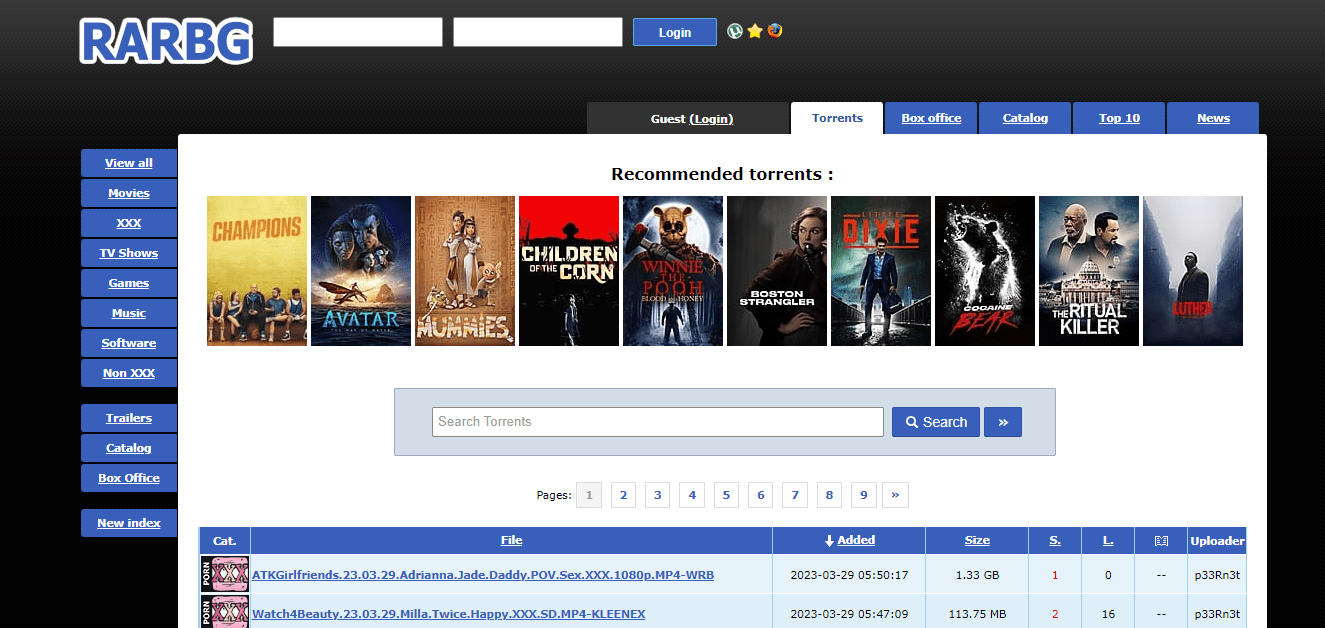
Task: Open the Champions movie poster
Action: tap(257, 271)
